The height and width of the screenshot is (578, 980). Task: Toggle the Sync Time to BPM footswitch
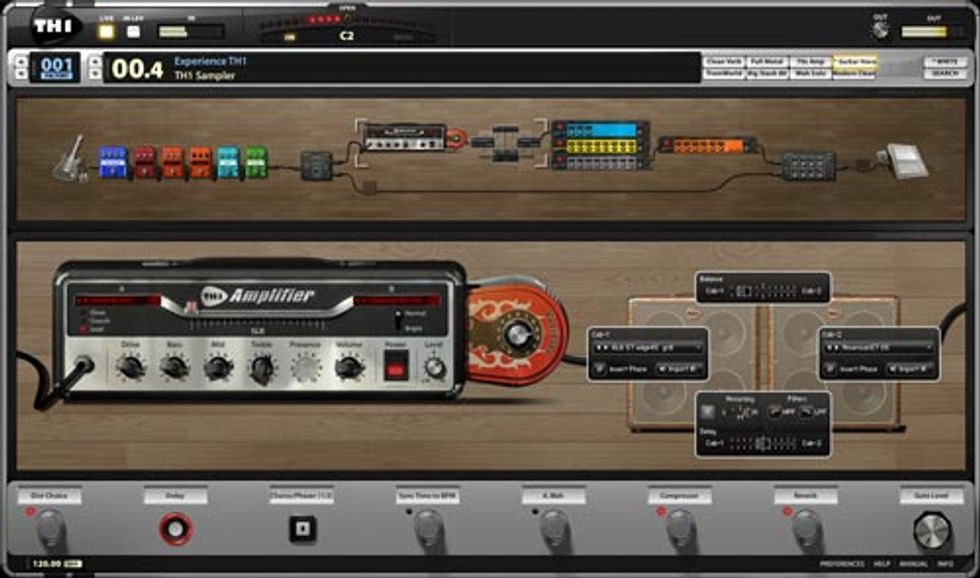[x=428, y=529]
